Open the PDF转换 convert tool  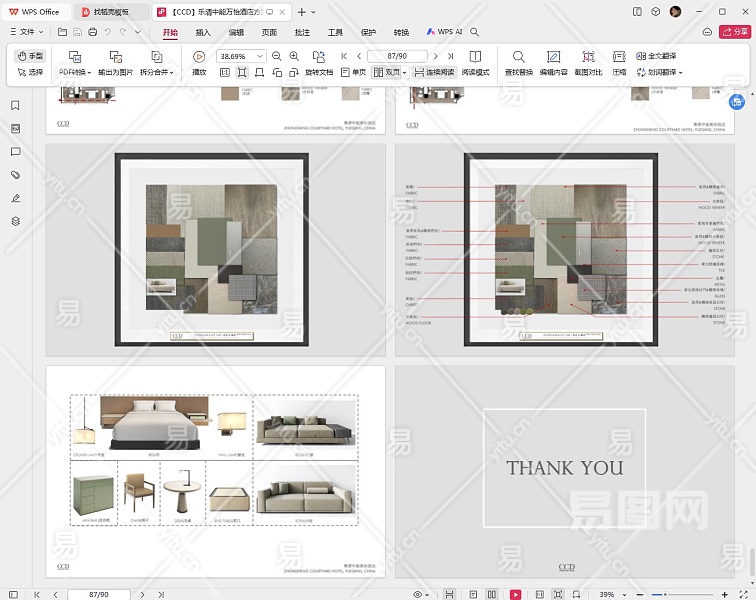(74, 72)
